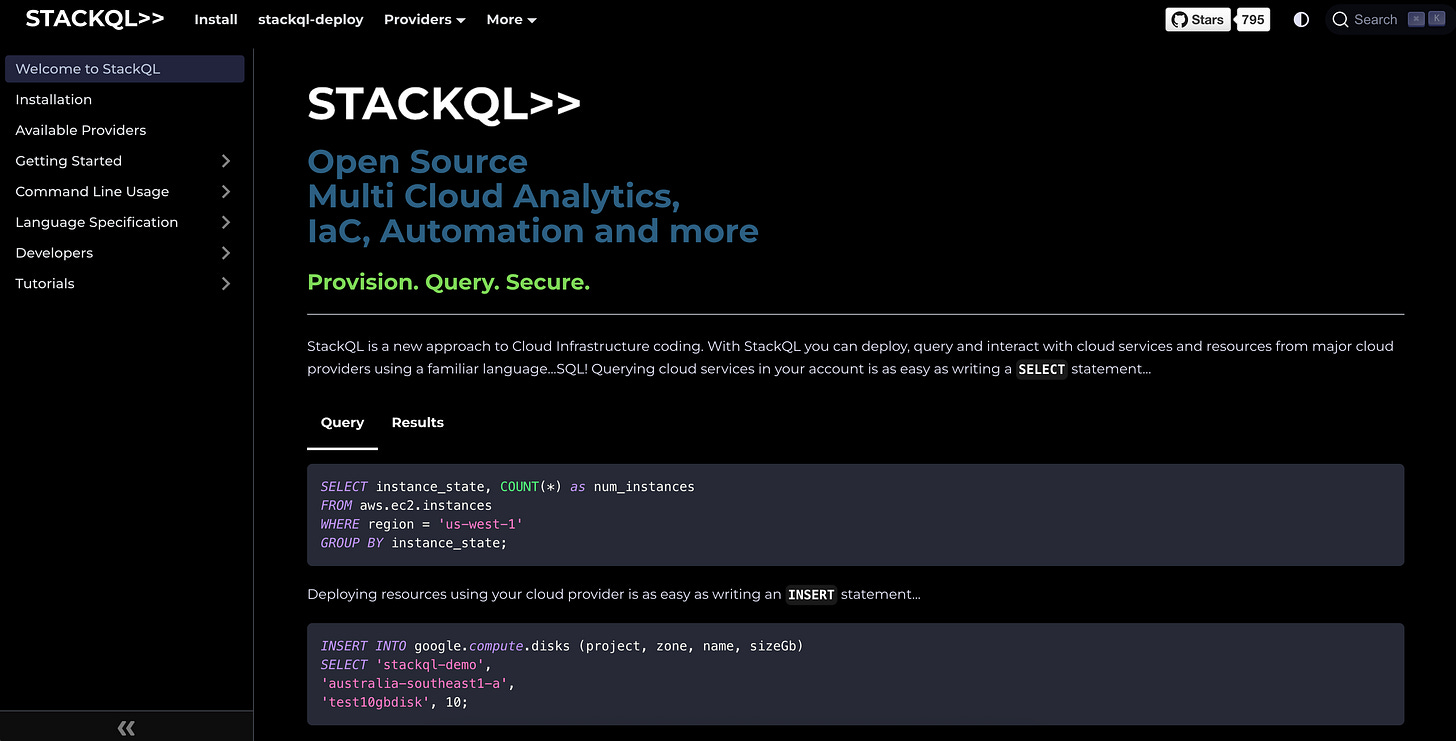Expand Tutorials chevron
This screenshot has width=1456, height=741.
tap(226, 284)
